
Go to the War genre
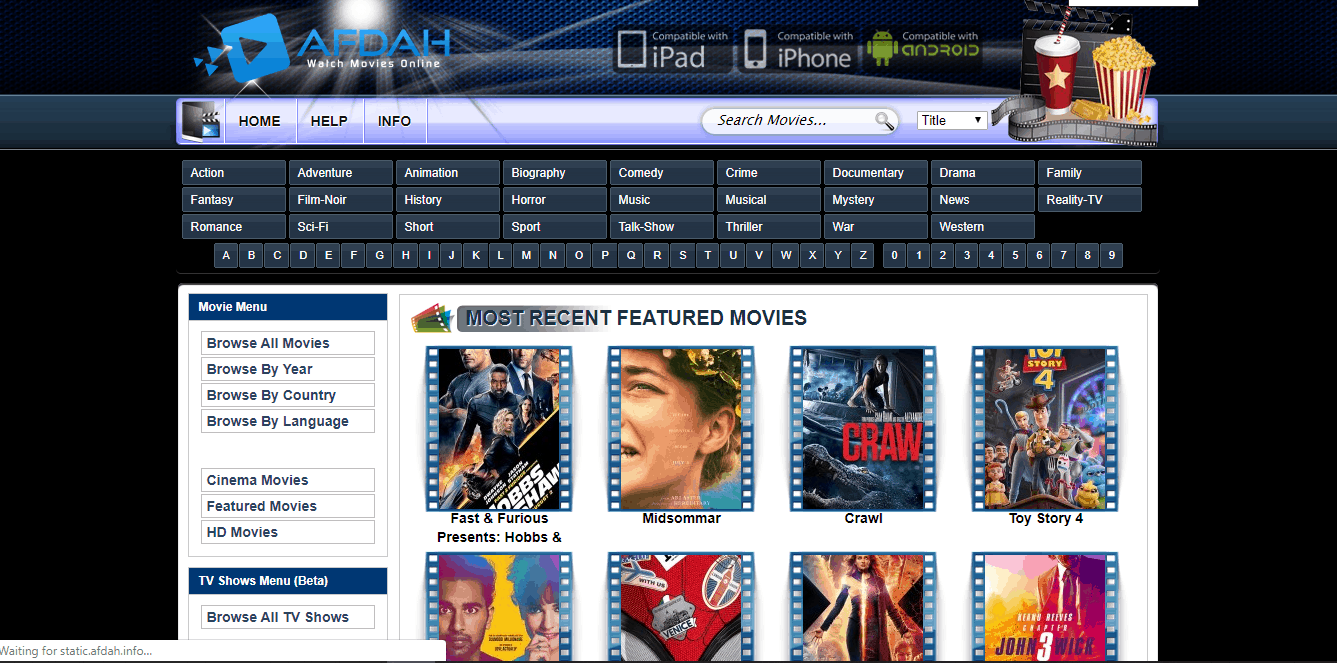(876, 227)
